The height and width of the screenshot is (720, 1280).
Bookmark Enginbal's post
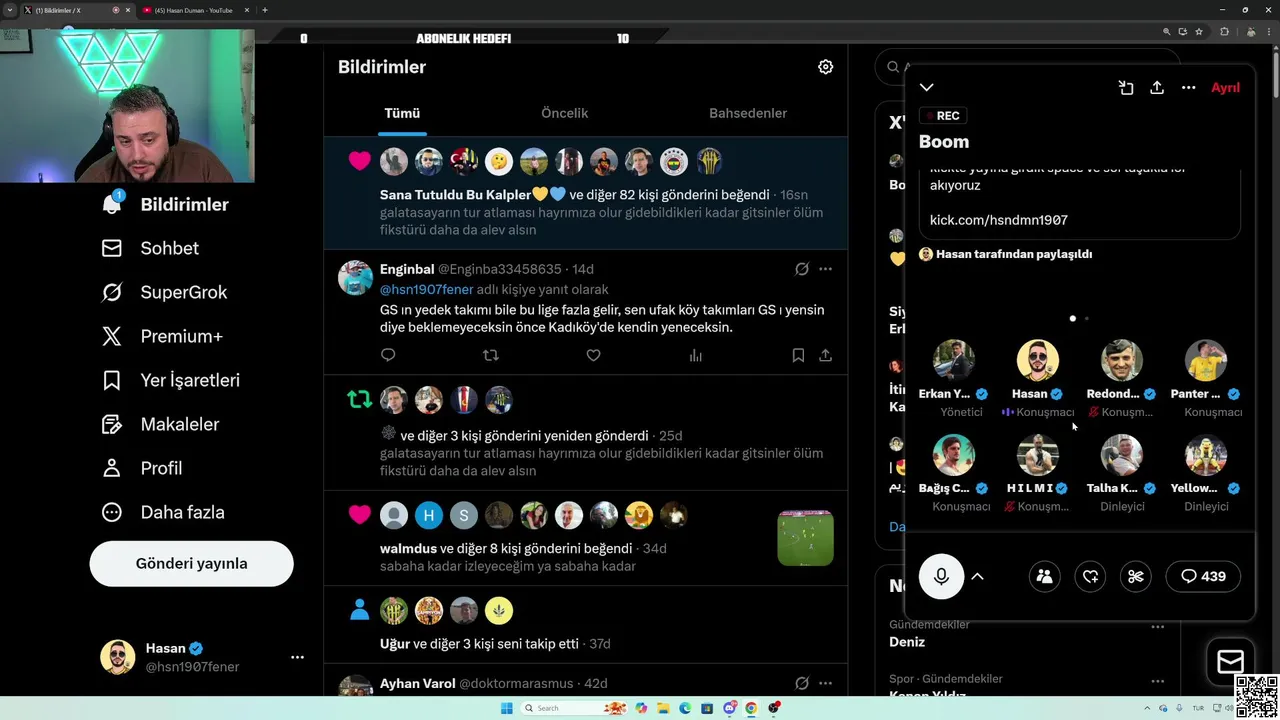(x=798, y=355)
